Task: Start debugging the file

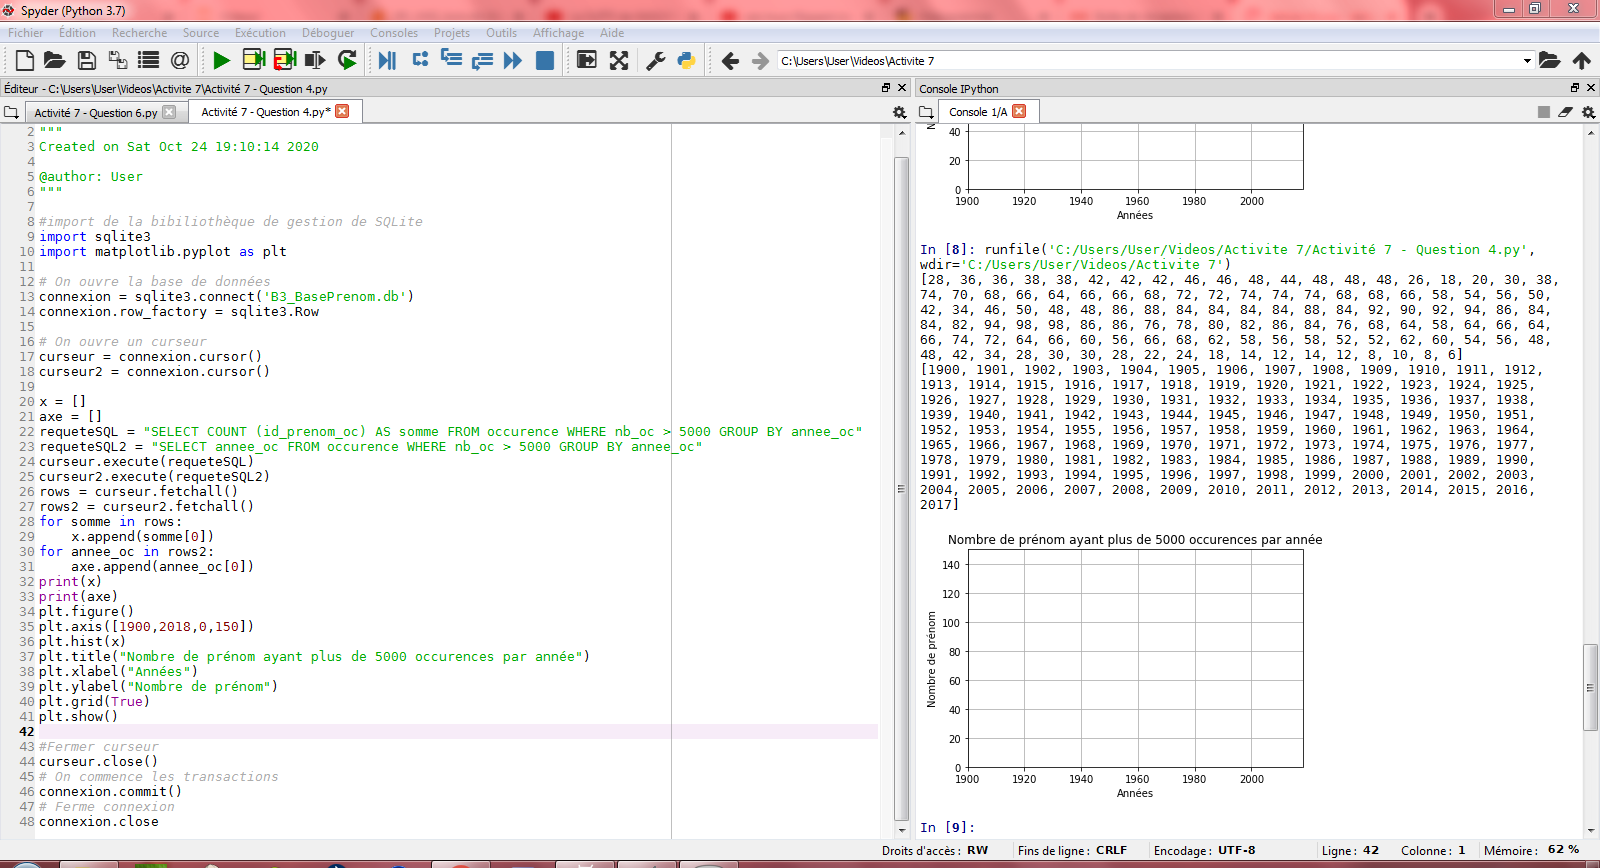Action: (x=387, y=60)
